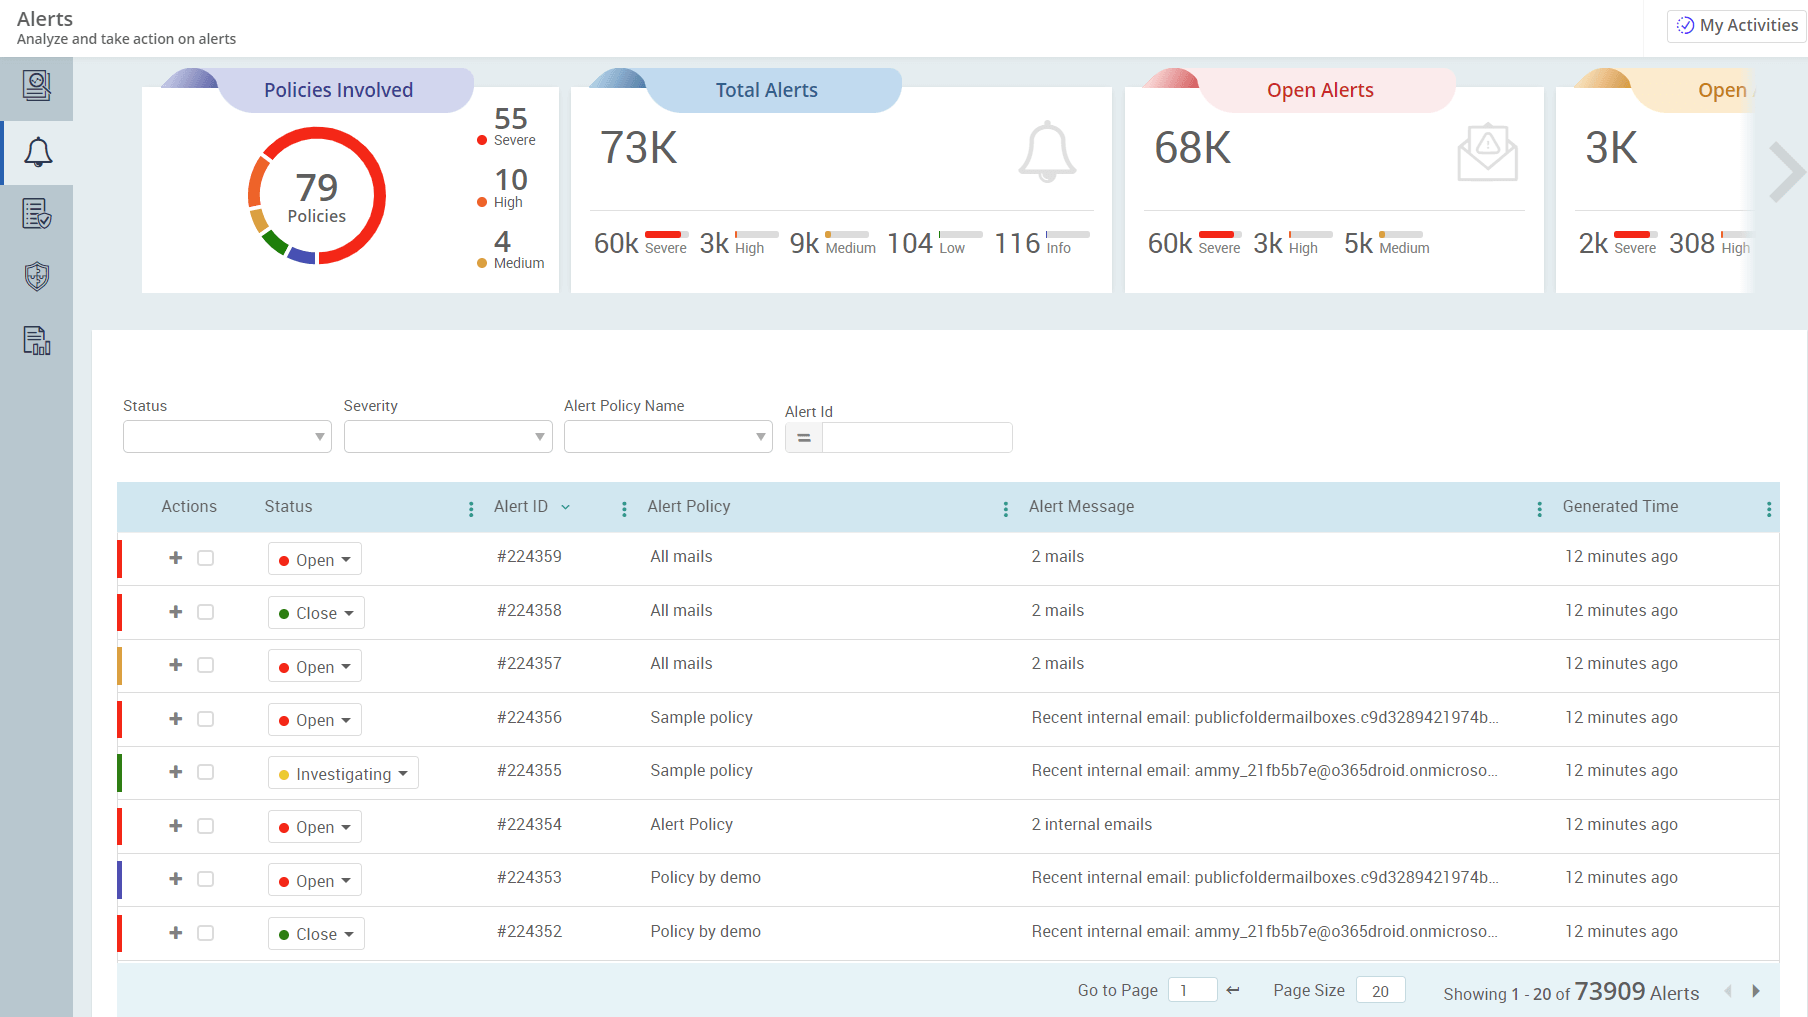Open the My Activities panel
1808x1017 pixels.
pyautogui.click(x=1735, y=24)
